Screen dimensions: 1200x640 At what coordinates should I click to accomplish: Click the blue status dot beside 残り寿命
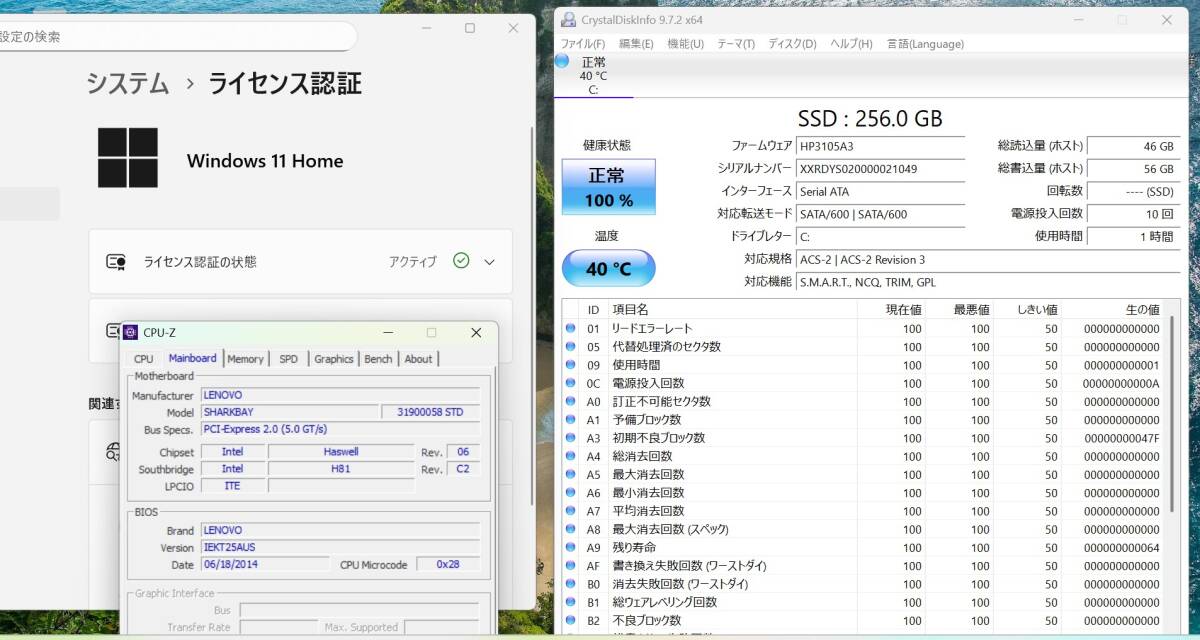click(569, 547)
